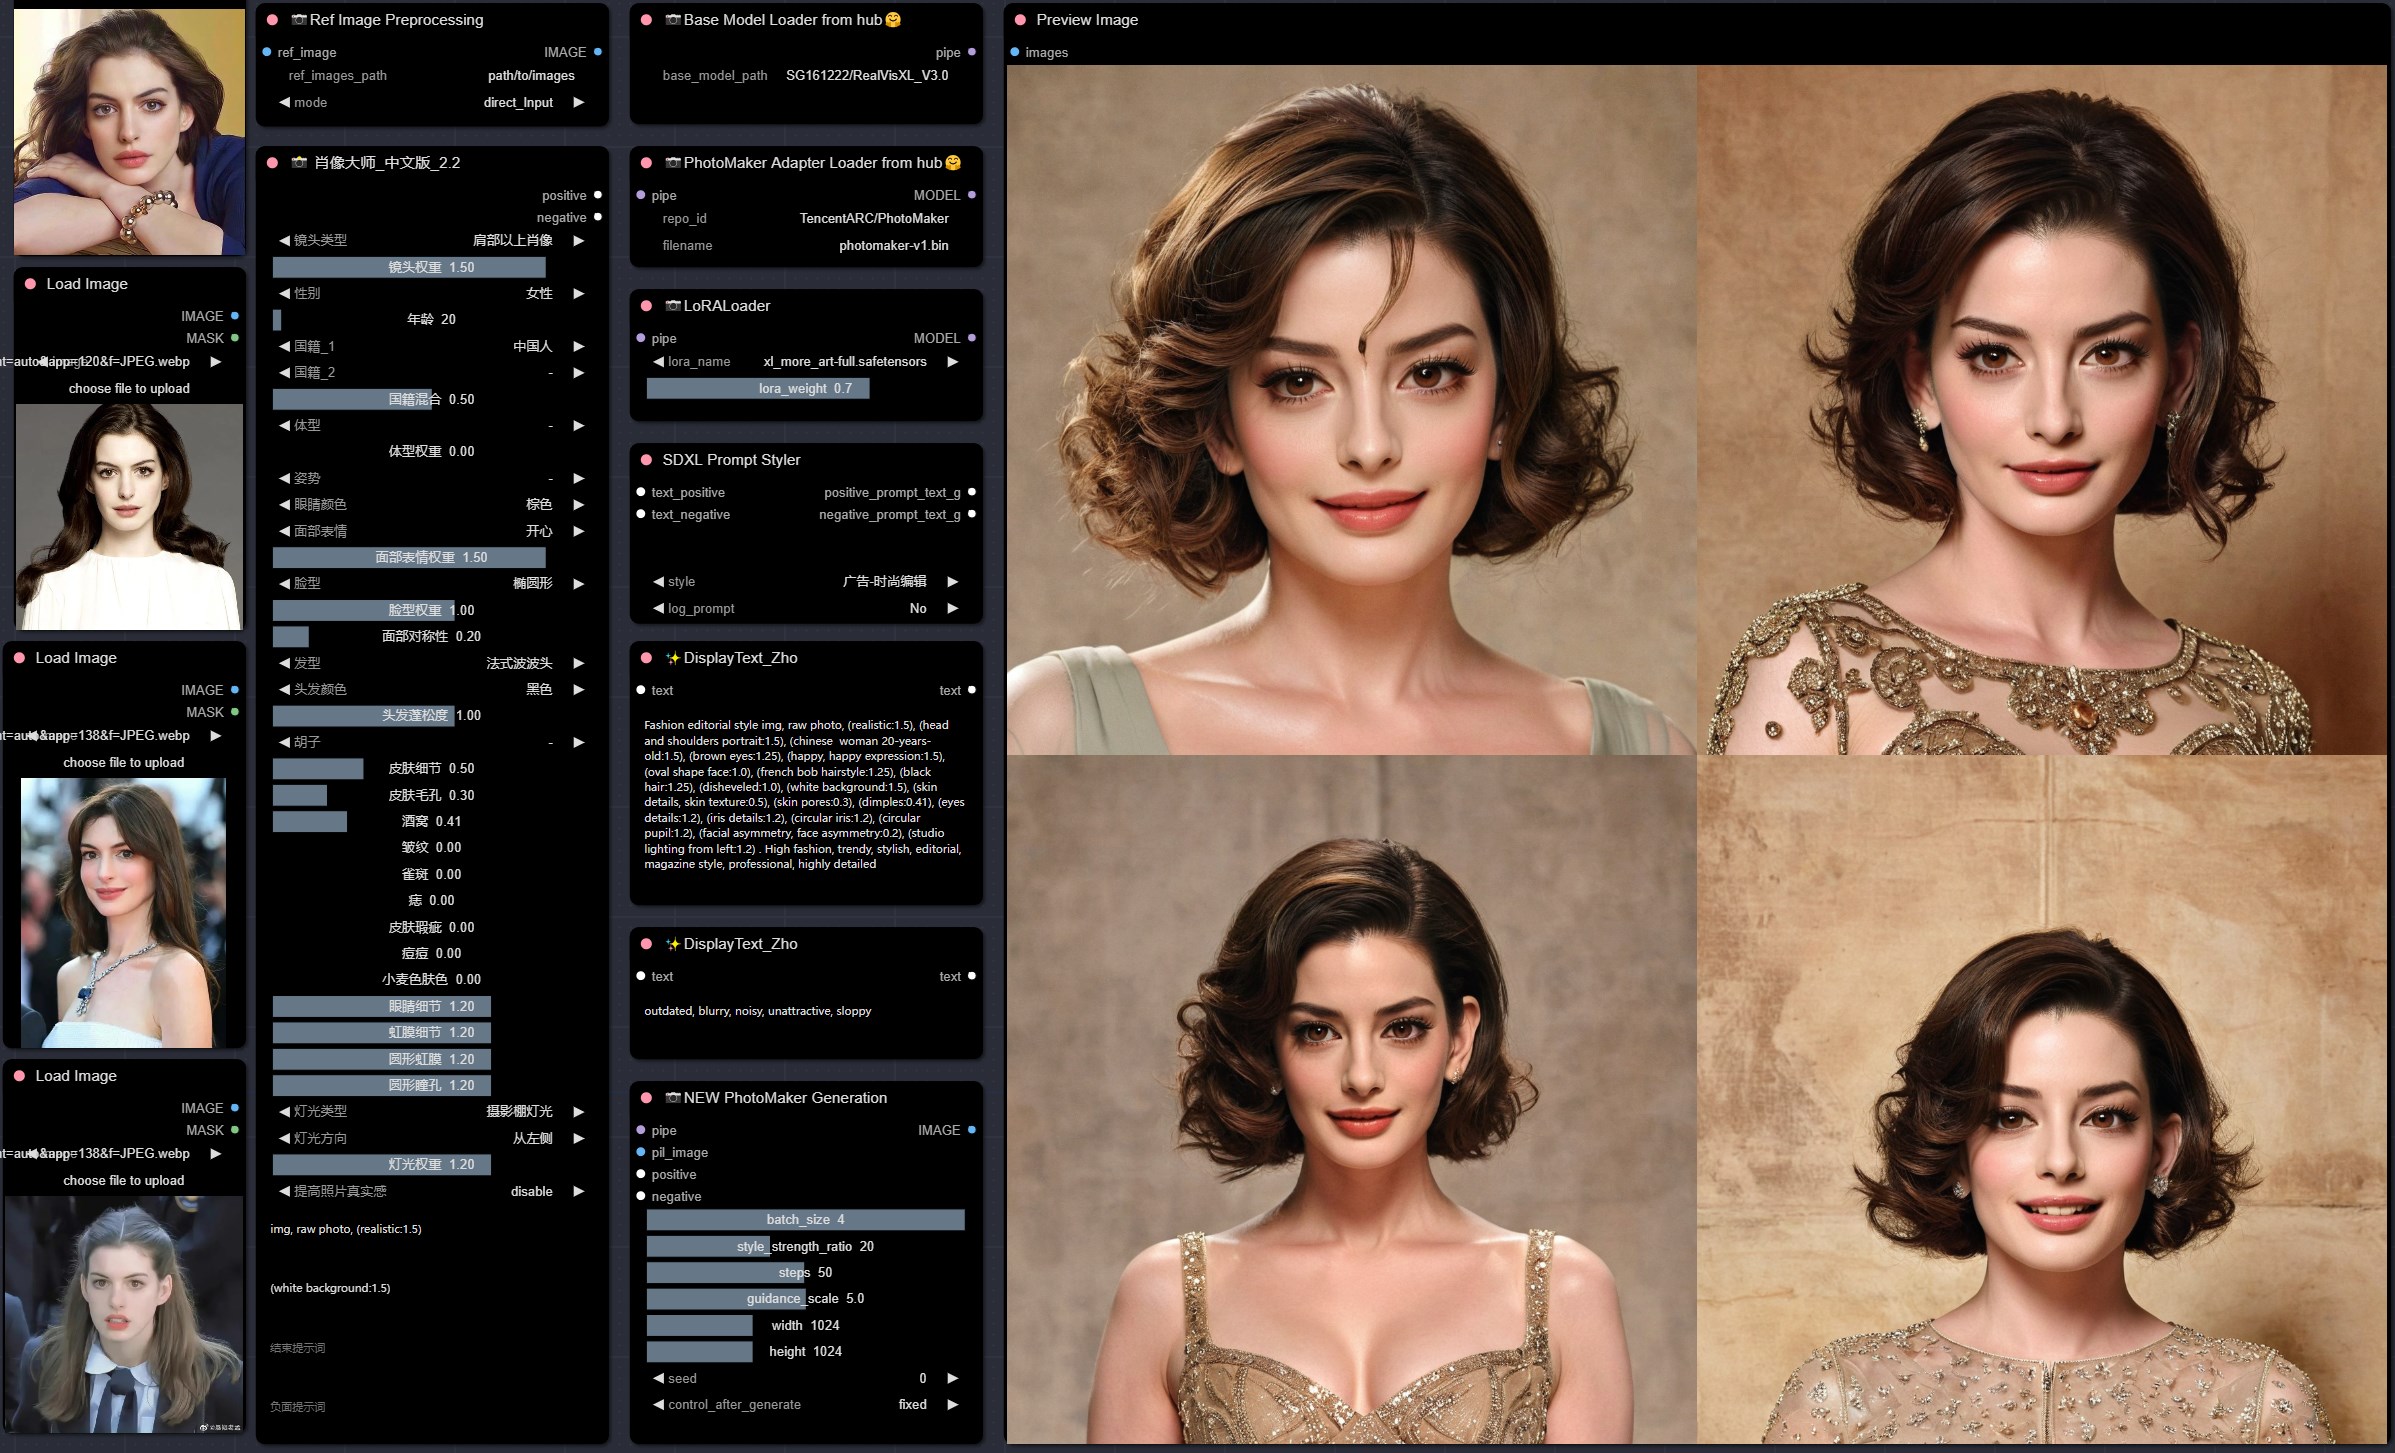Screen dimensions: 2395x1453
Task: Open the lora_name xl_more_art-full.safetensors dropdown
Action: click(844, 362)
